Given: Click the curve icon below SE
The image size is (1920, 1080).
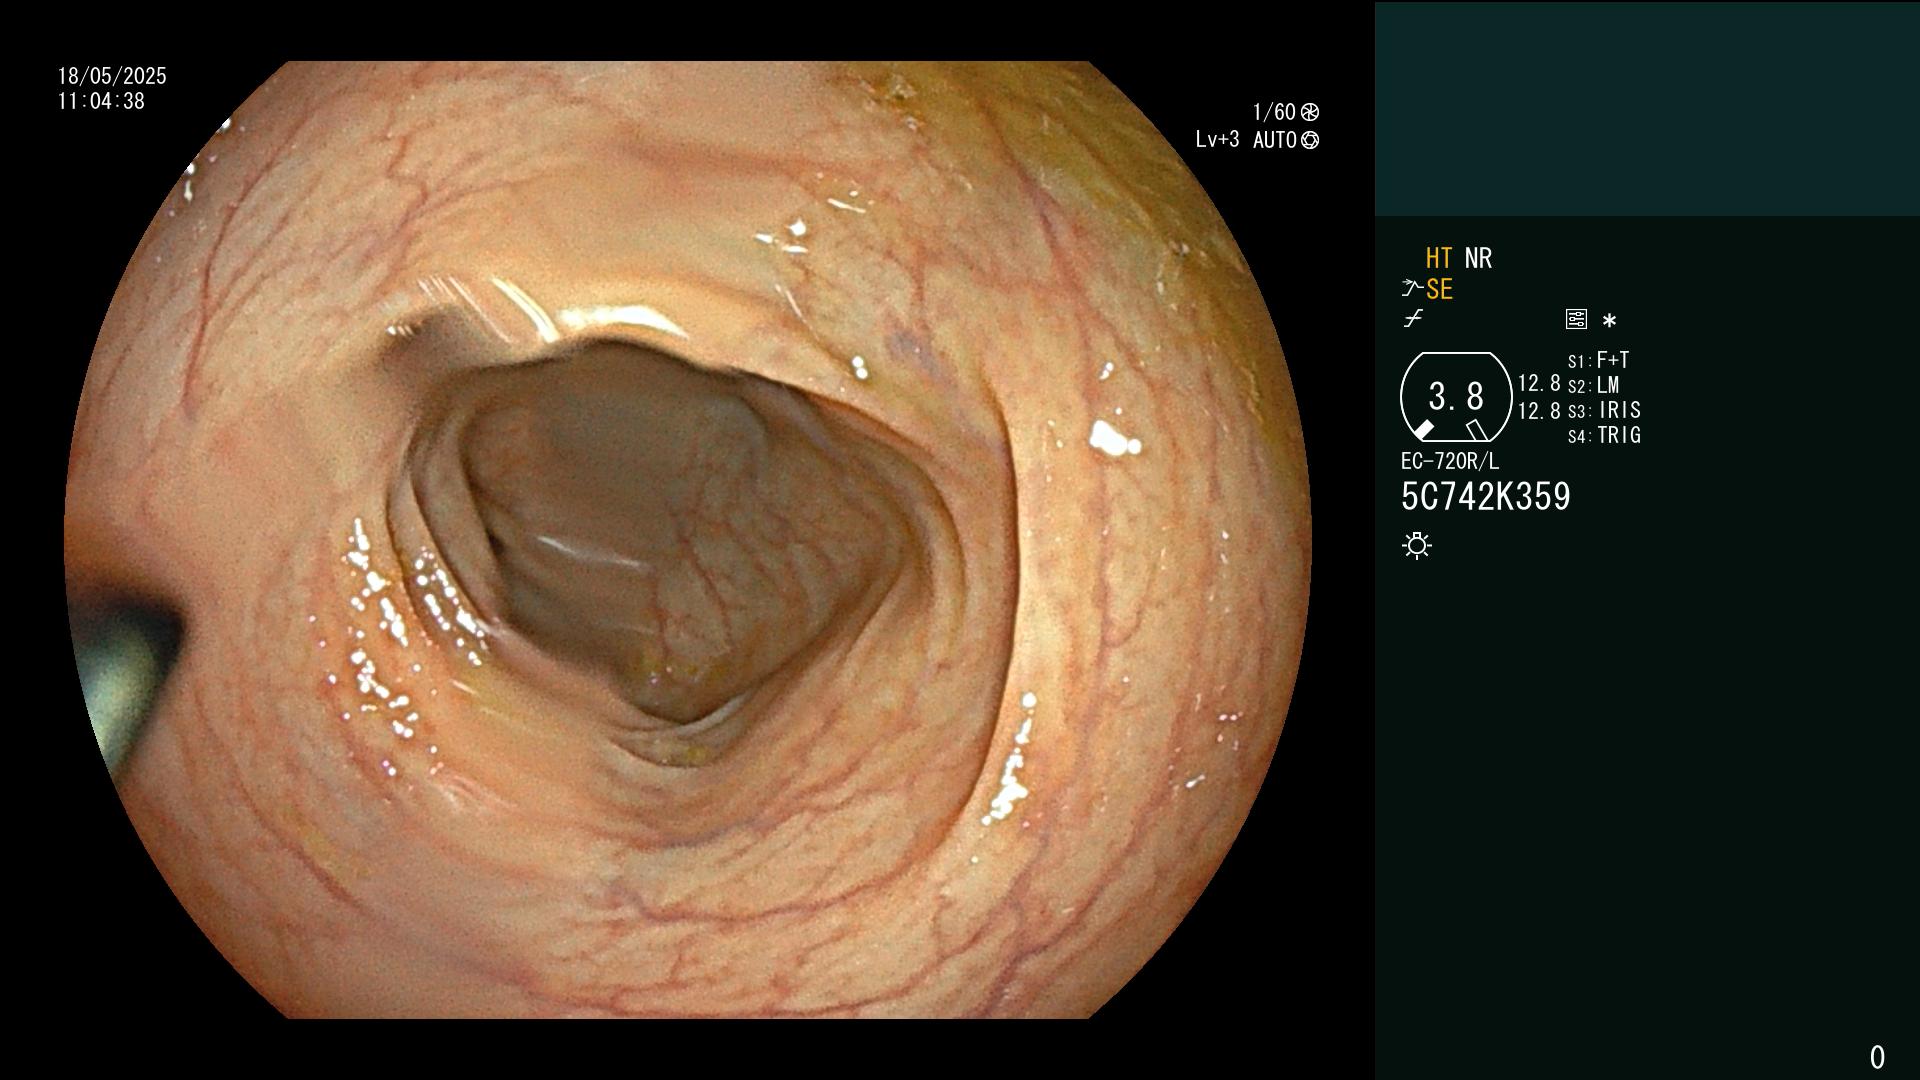Looking at the screenshot, I should point(1413,319).
